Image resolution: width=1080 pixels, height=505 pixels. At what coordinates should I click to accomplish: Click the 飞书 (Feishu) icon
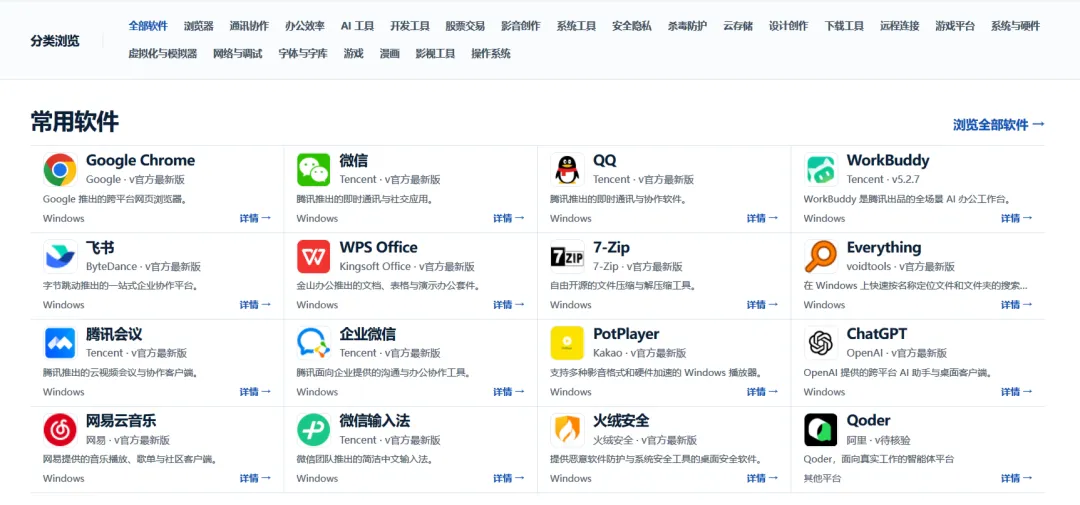coord(60,256)
